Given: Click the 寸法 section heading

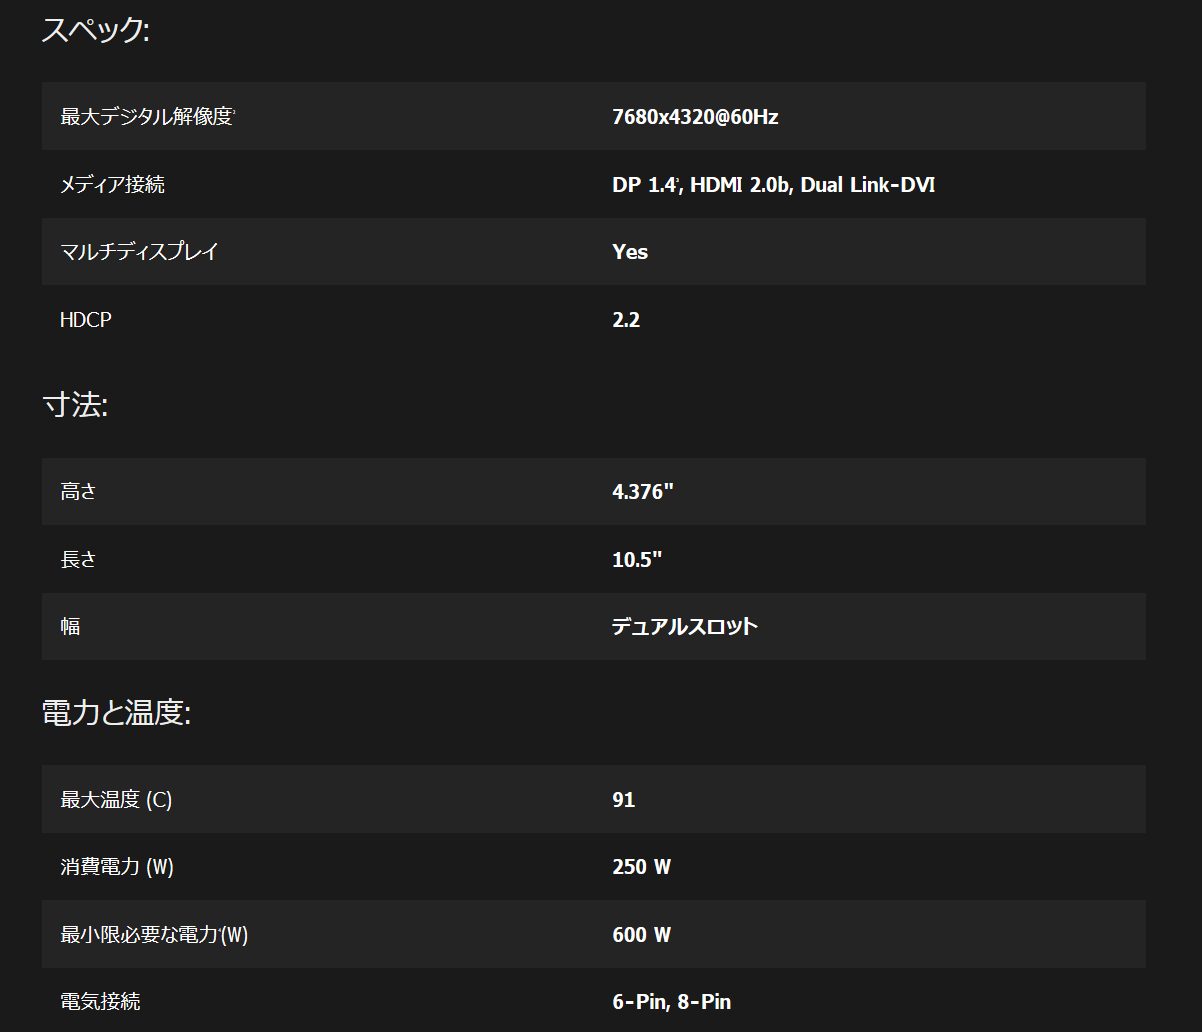Looking at the screenshot, I should click(75, 405).
